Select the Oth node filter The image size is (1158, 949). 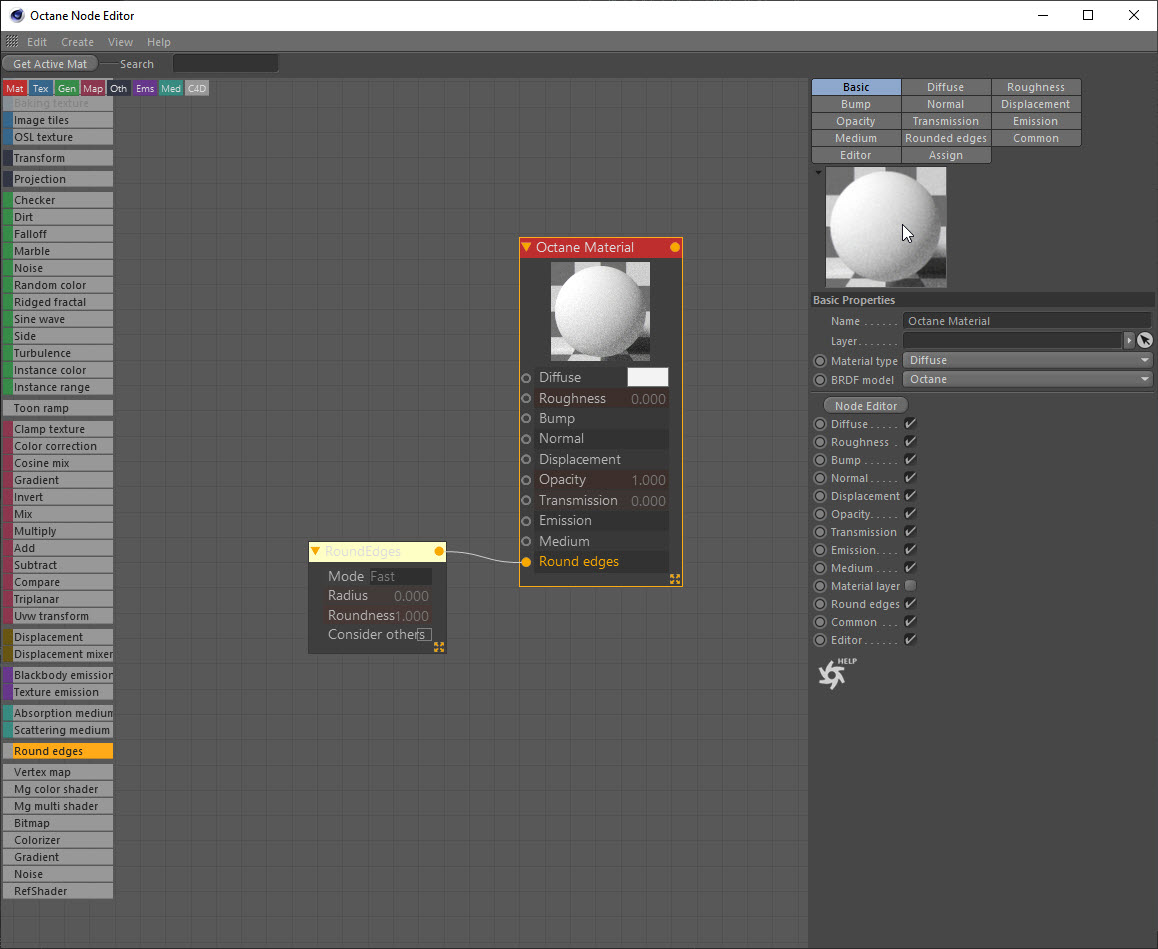coord(118,89)
